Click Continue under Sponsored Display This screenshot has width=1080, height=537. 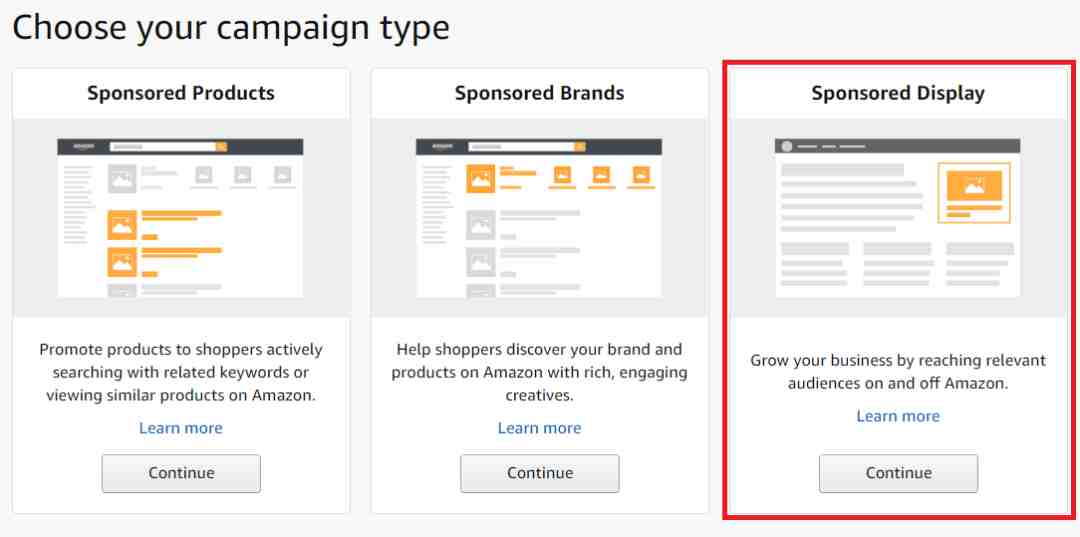[899, 473]
